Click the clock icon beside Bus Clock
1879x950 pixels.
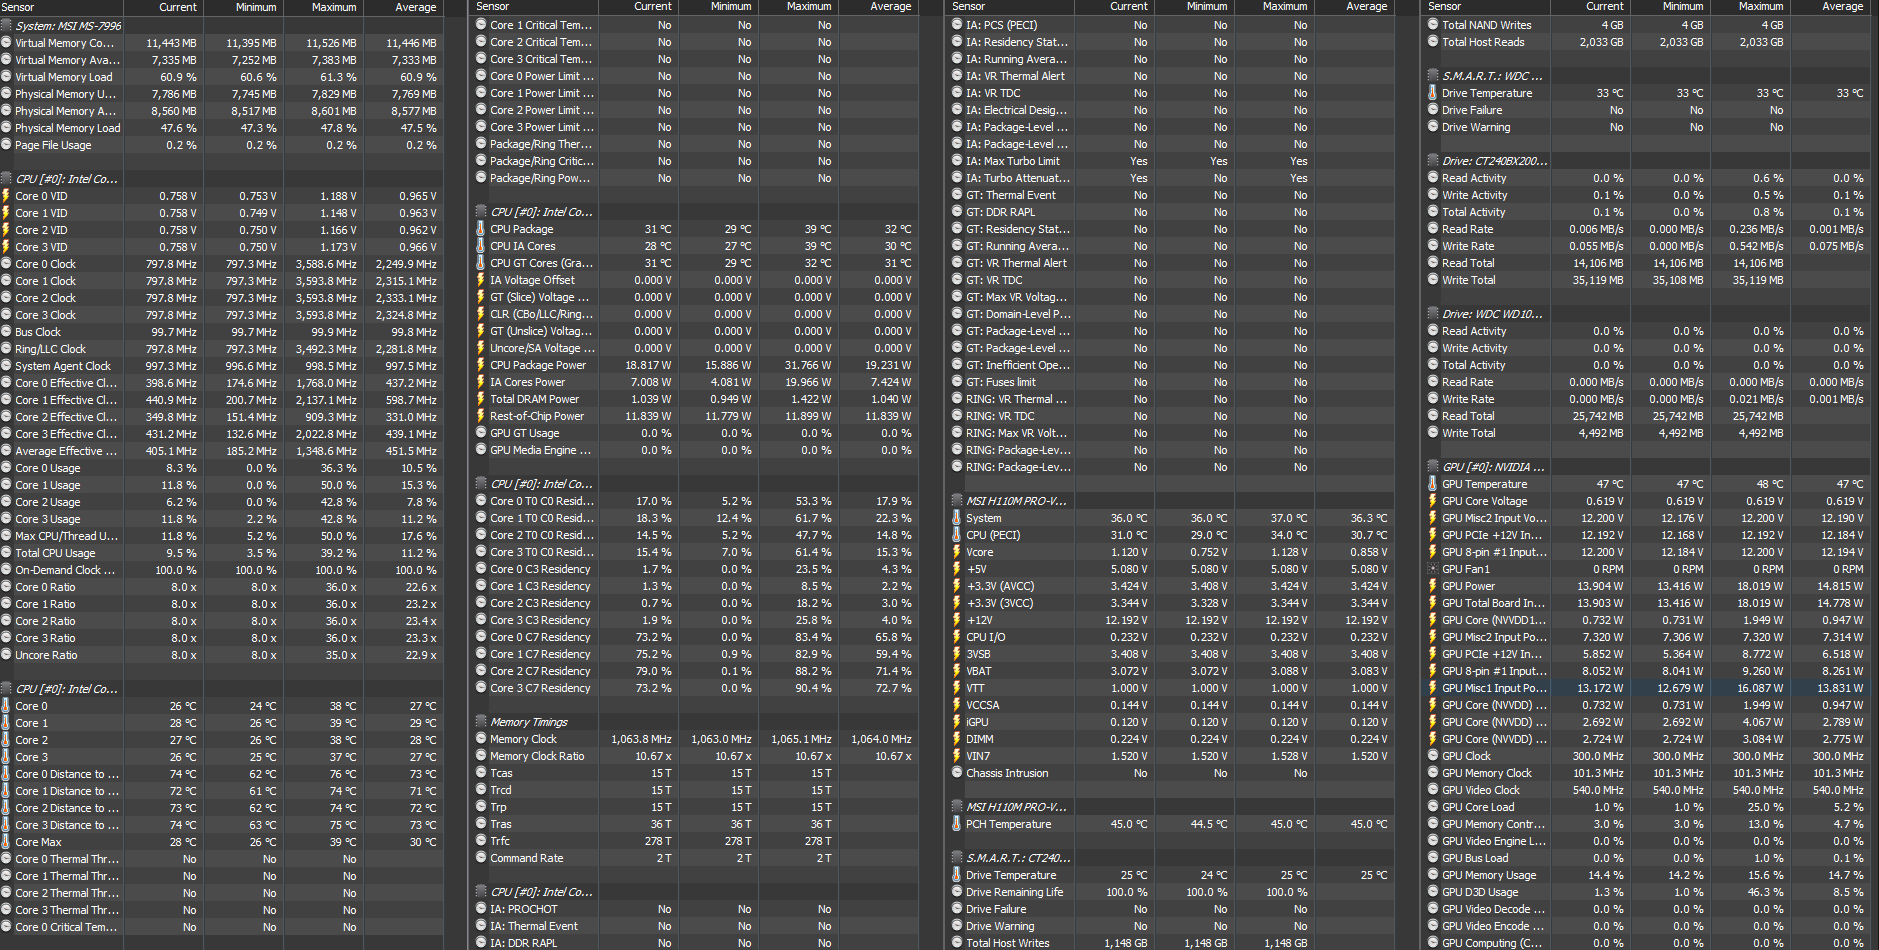[x=6, y=332]
